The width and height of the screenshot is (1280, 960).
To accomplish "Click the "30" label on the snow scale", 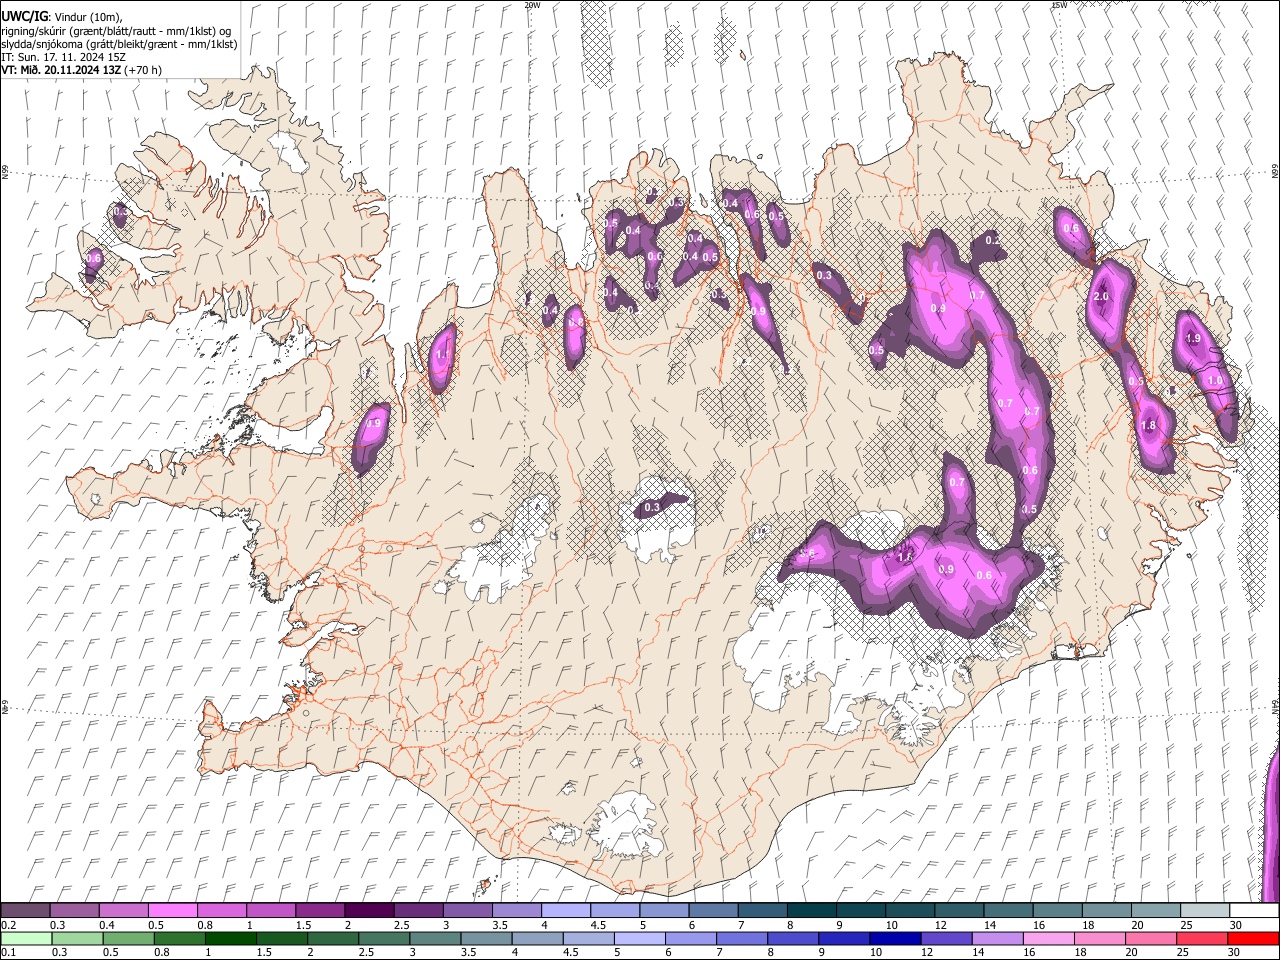I will coord(1236,925).
